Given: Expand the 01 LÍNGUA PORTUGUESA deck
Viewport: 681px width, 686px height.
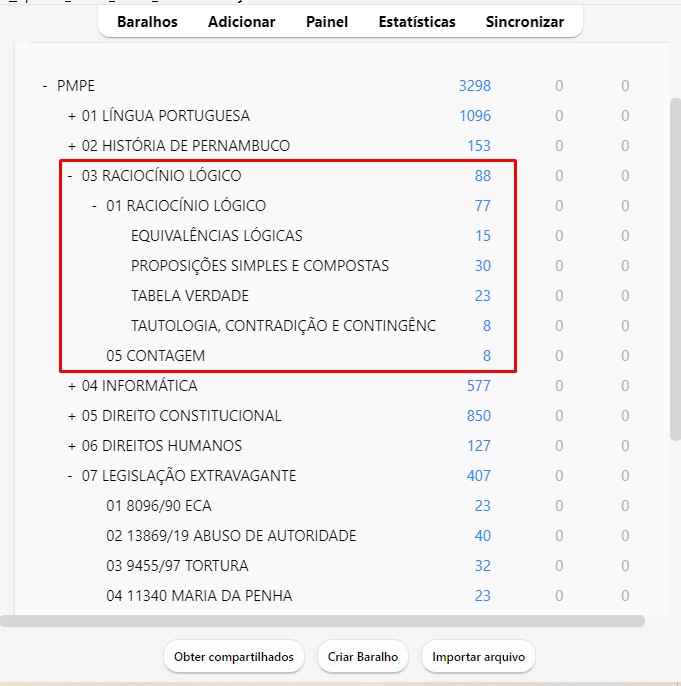Looking at the screenshot, I should coord(72,116).
